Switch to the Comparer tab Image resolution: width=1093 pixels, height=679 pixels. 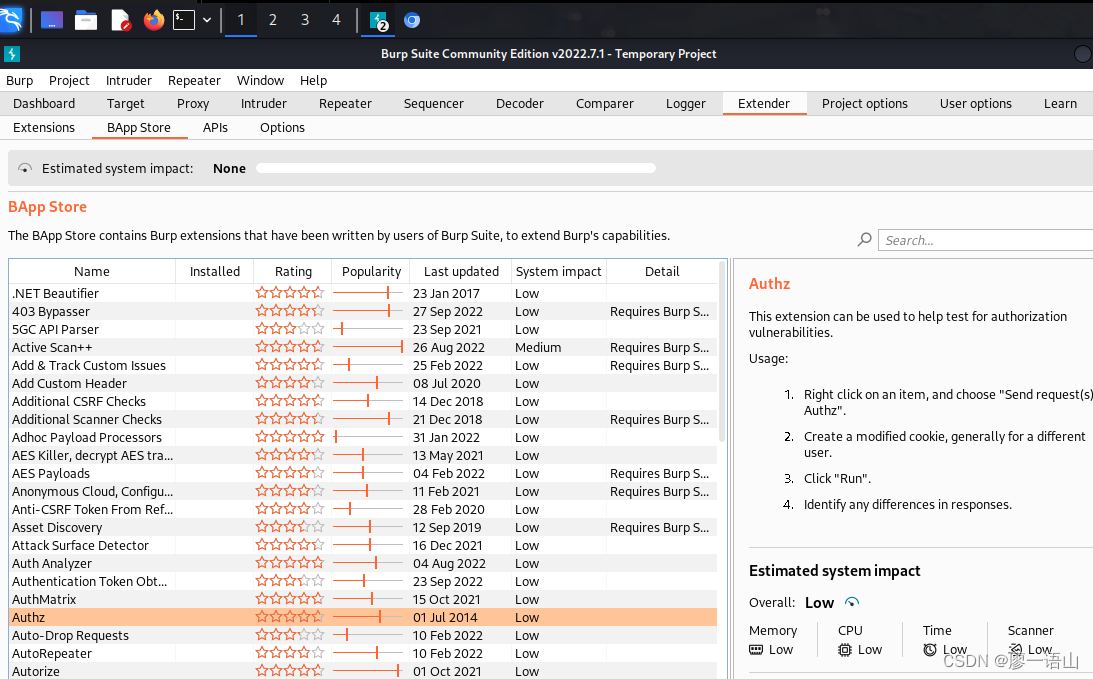[604, 103]
